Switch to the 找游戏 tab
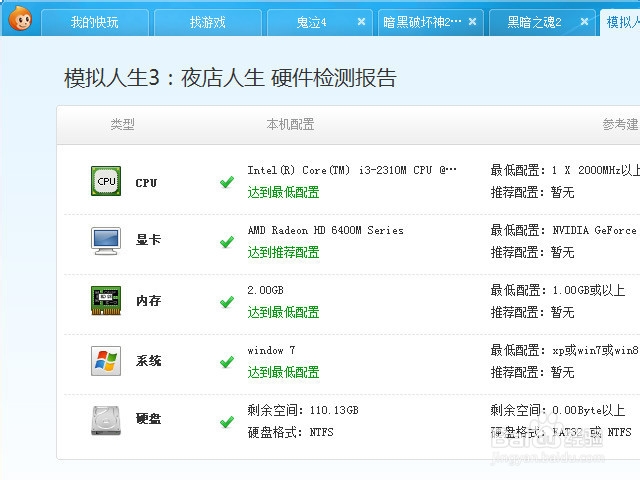640x480 pixels. pos(208,22)
